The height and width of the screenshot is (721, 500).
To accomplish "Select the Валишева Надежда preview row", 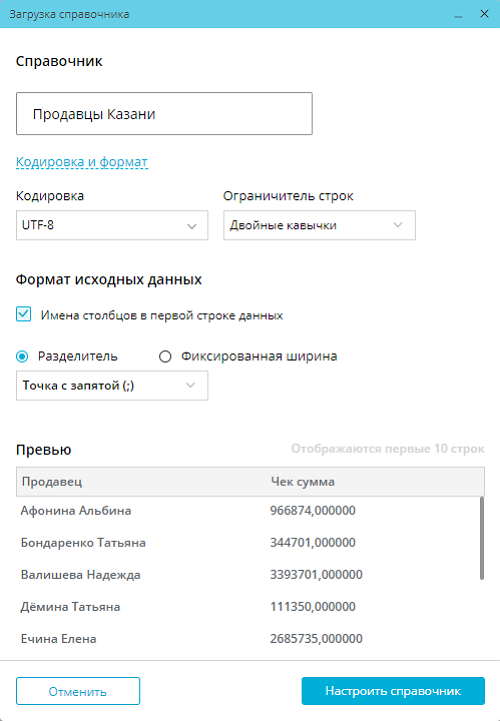I will [x=247, y=575].
